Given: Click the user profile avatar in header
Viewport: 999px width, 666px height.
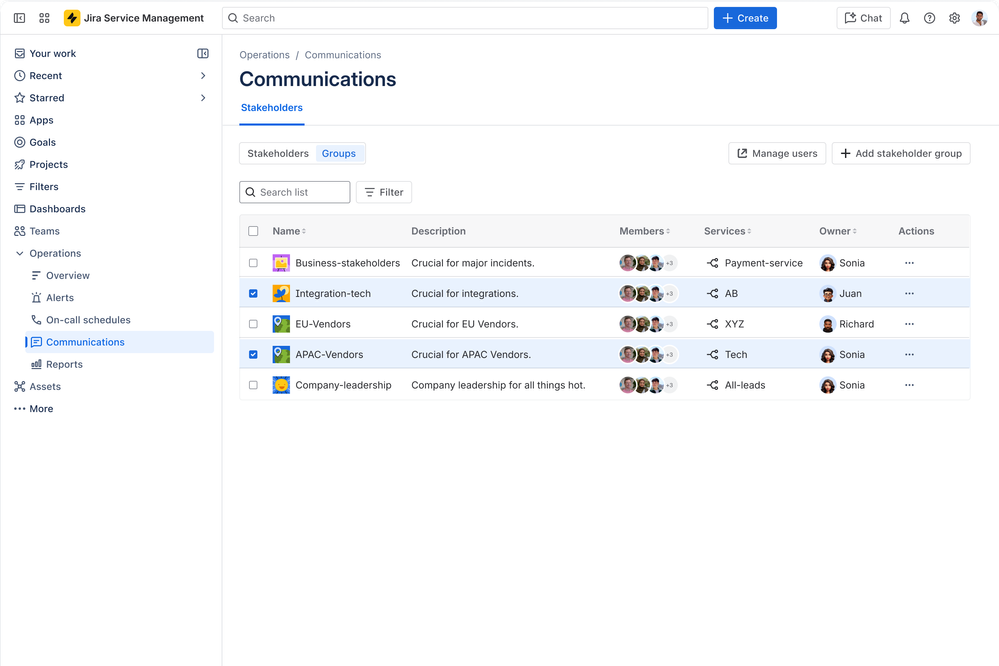Looking at the screenshot, I should [x=979, y=18].
